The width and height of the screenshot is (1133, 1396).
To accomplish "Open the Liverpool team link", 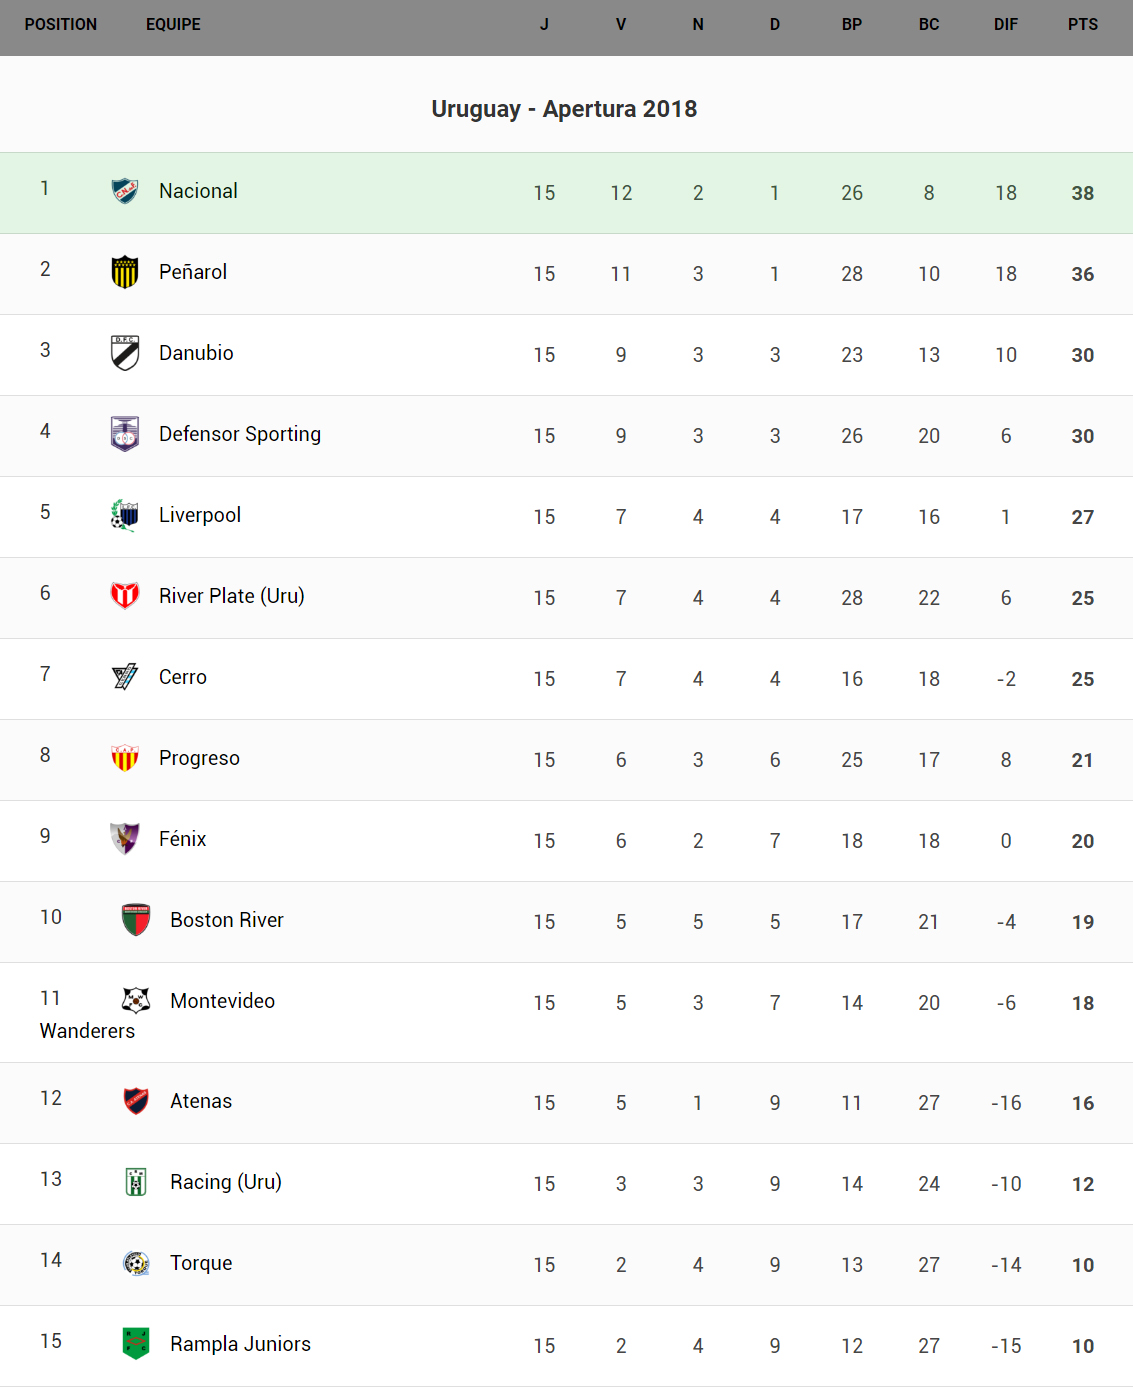I will [x=199, y=515].
